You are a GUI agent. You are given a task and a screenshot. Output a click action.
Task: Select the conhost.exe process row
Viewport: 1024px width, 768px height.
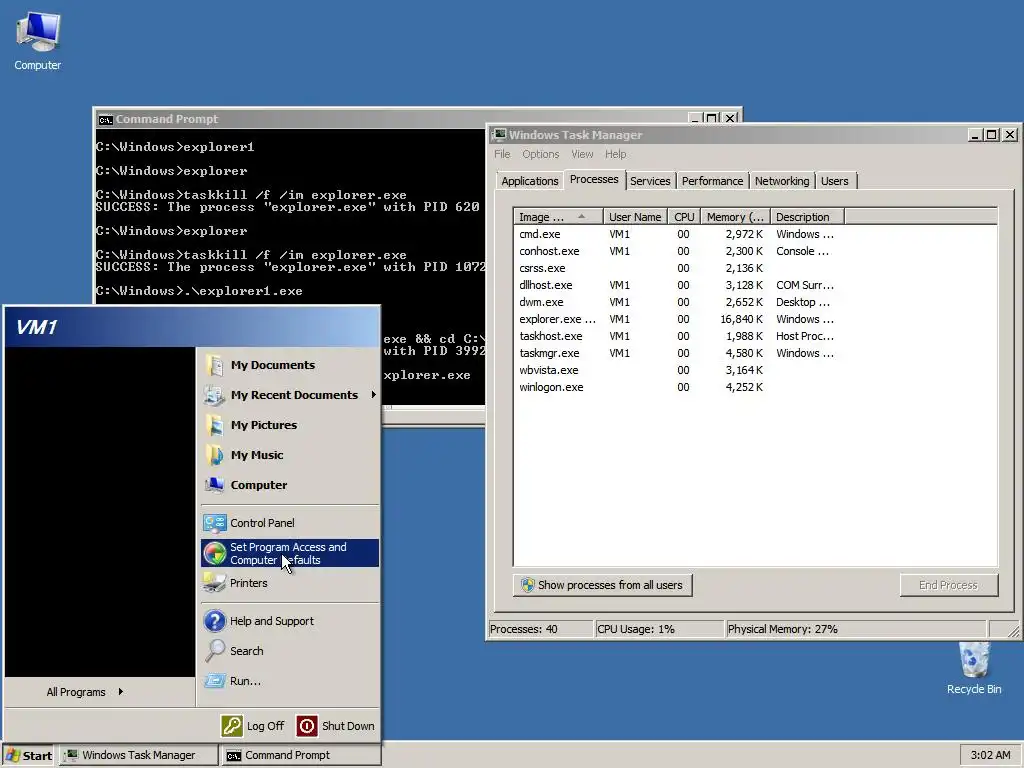coord(756,251)
